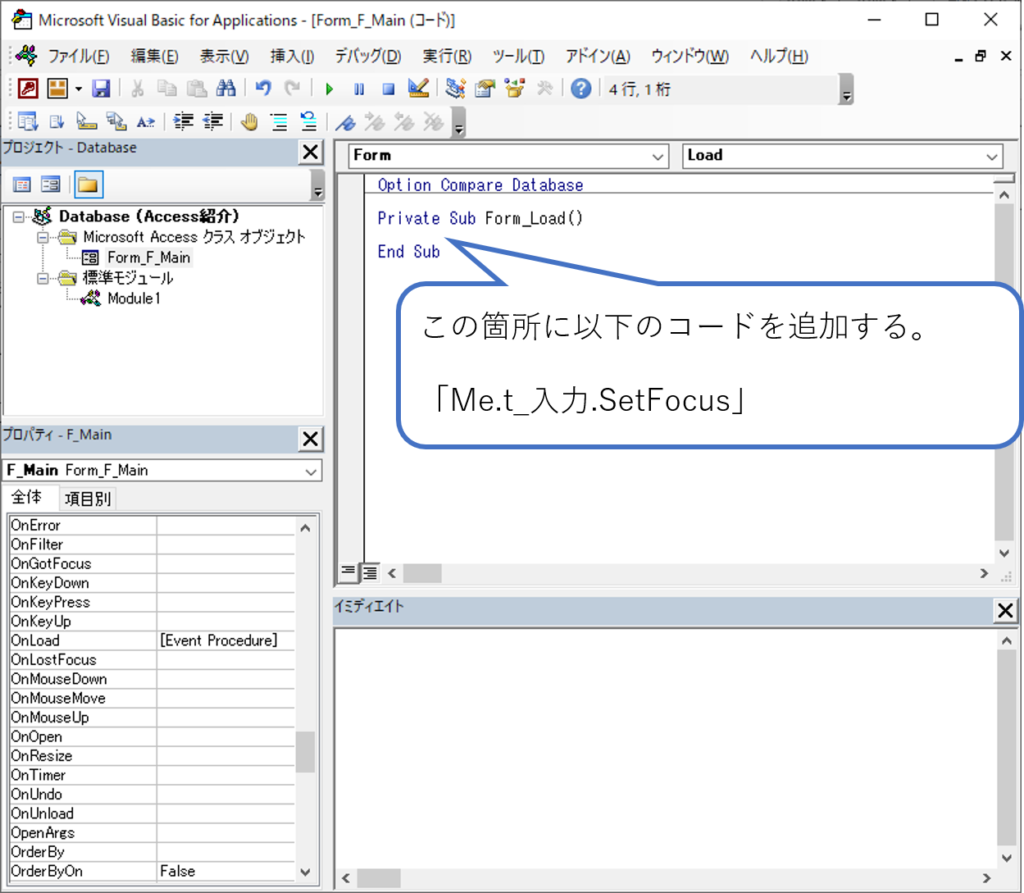The image size is (1024, 893).
Task: Click the OrderByOn False value
Action: coord(226,871)
